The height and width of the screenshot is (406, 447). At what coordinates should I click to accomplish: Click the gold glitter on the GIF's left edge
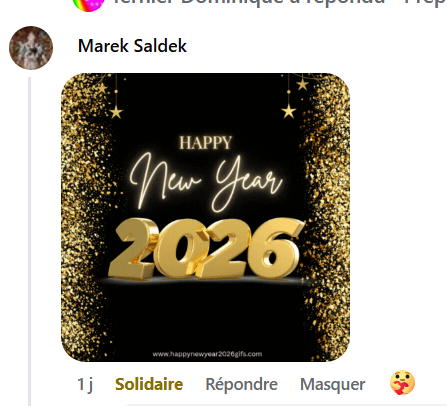(x=82, y=217)
